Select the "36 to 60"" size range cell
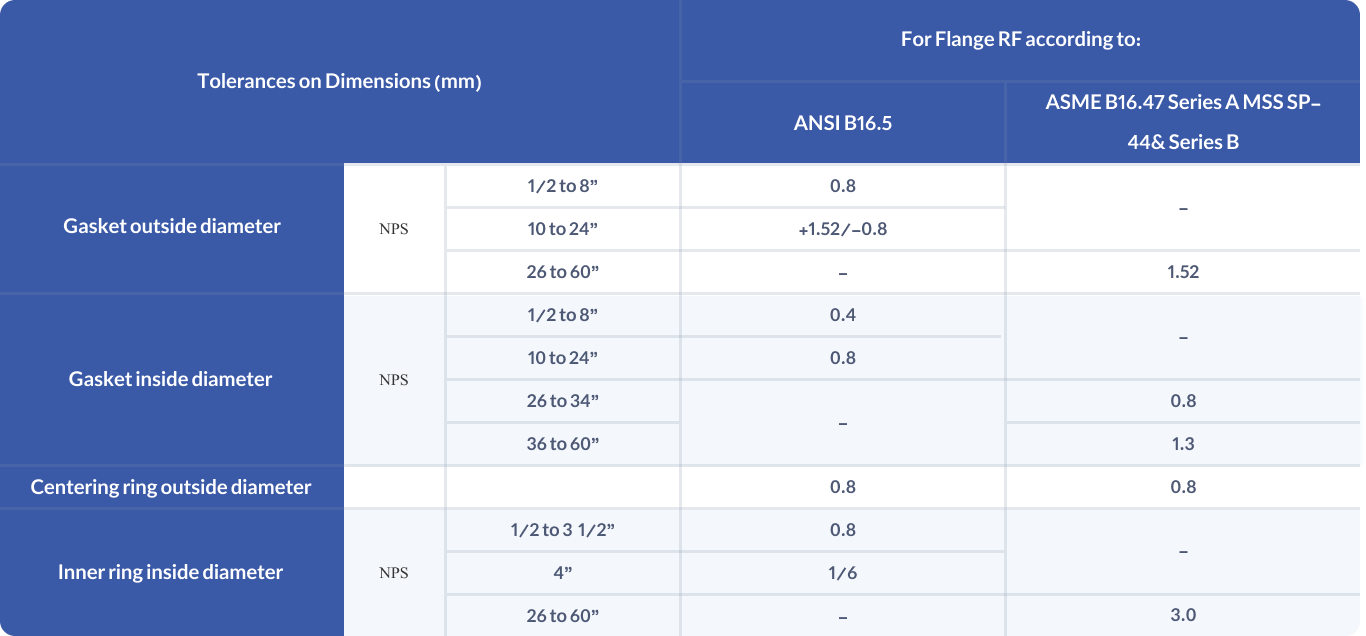This screenshot has height=636, width=1366. 562,444
